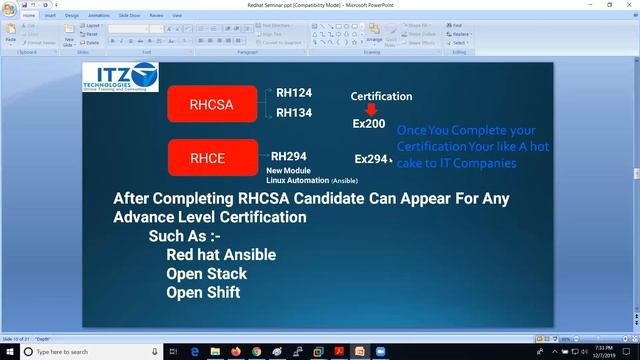Viewport: 640px width, 360px height.
Task: Redo from the Quick Access toolbar
Action: coord(45,5)
